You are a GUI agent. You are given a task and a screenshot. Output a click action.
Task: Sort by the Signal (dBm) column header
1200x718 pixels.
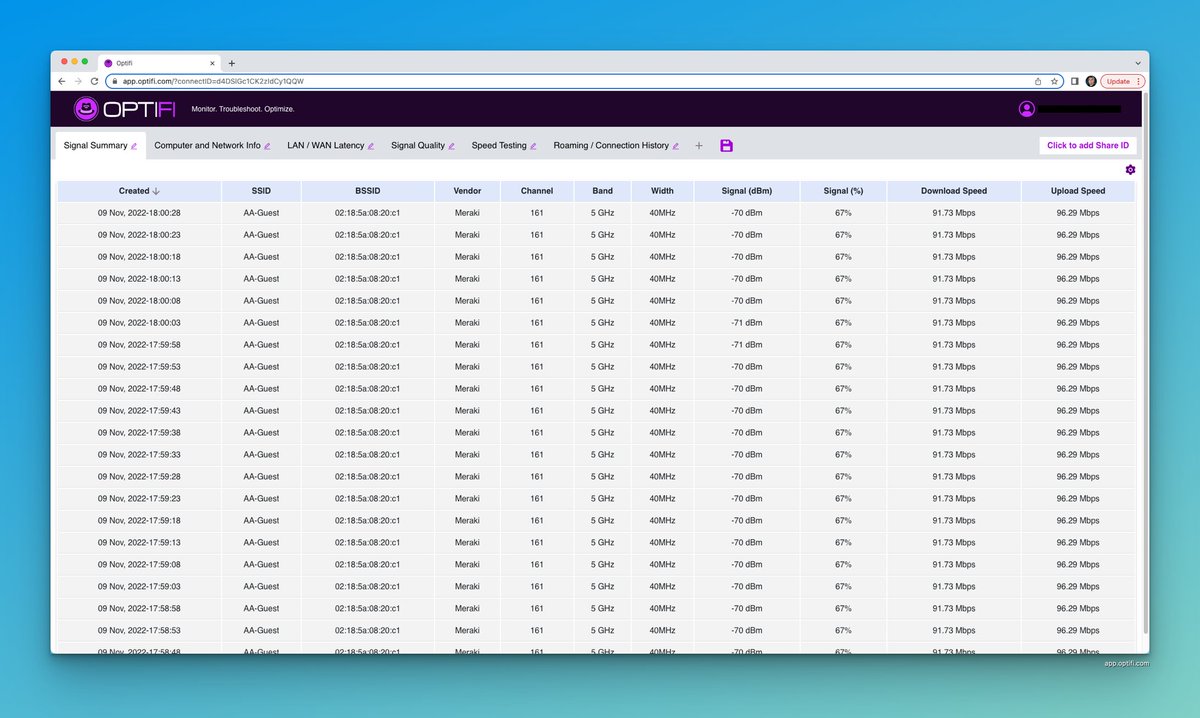[746, 191]
